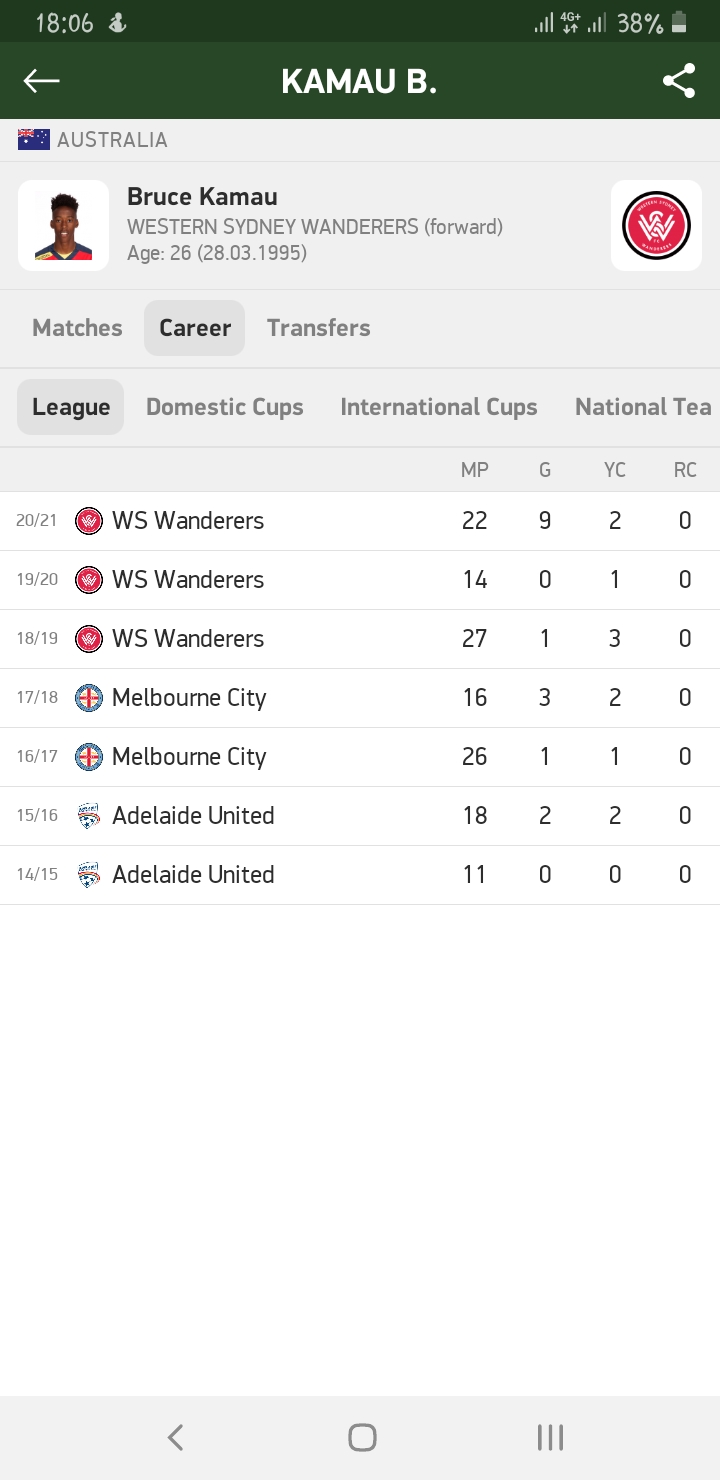Tap the share icon in header

679,81
